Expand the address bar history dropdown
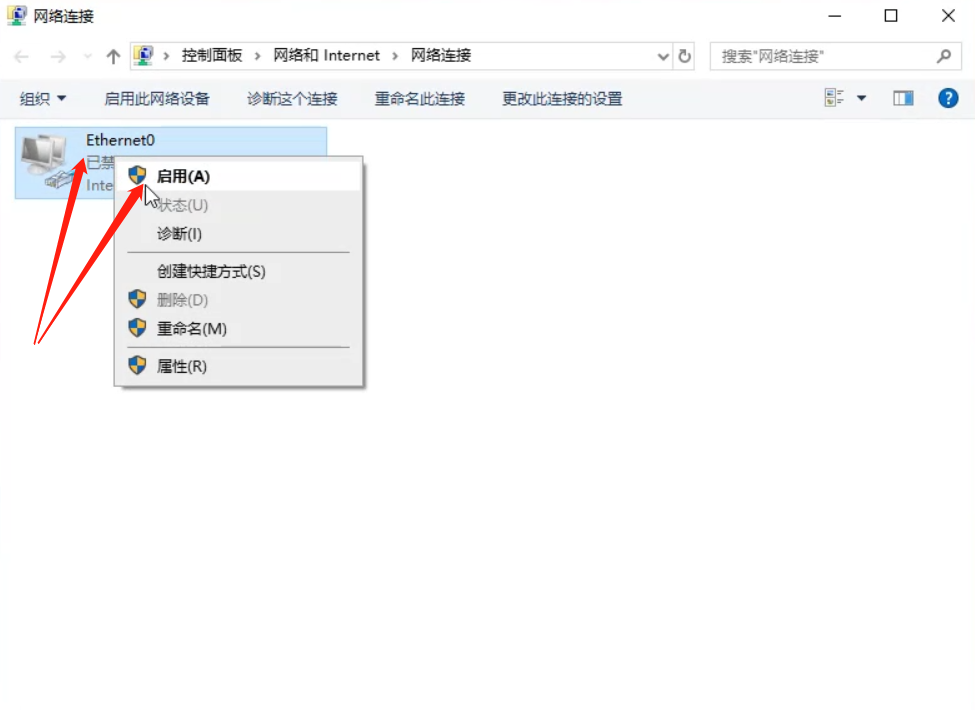The image size is (975, 710). (663, 56)
